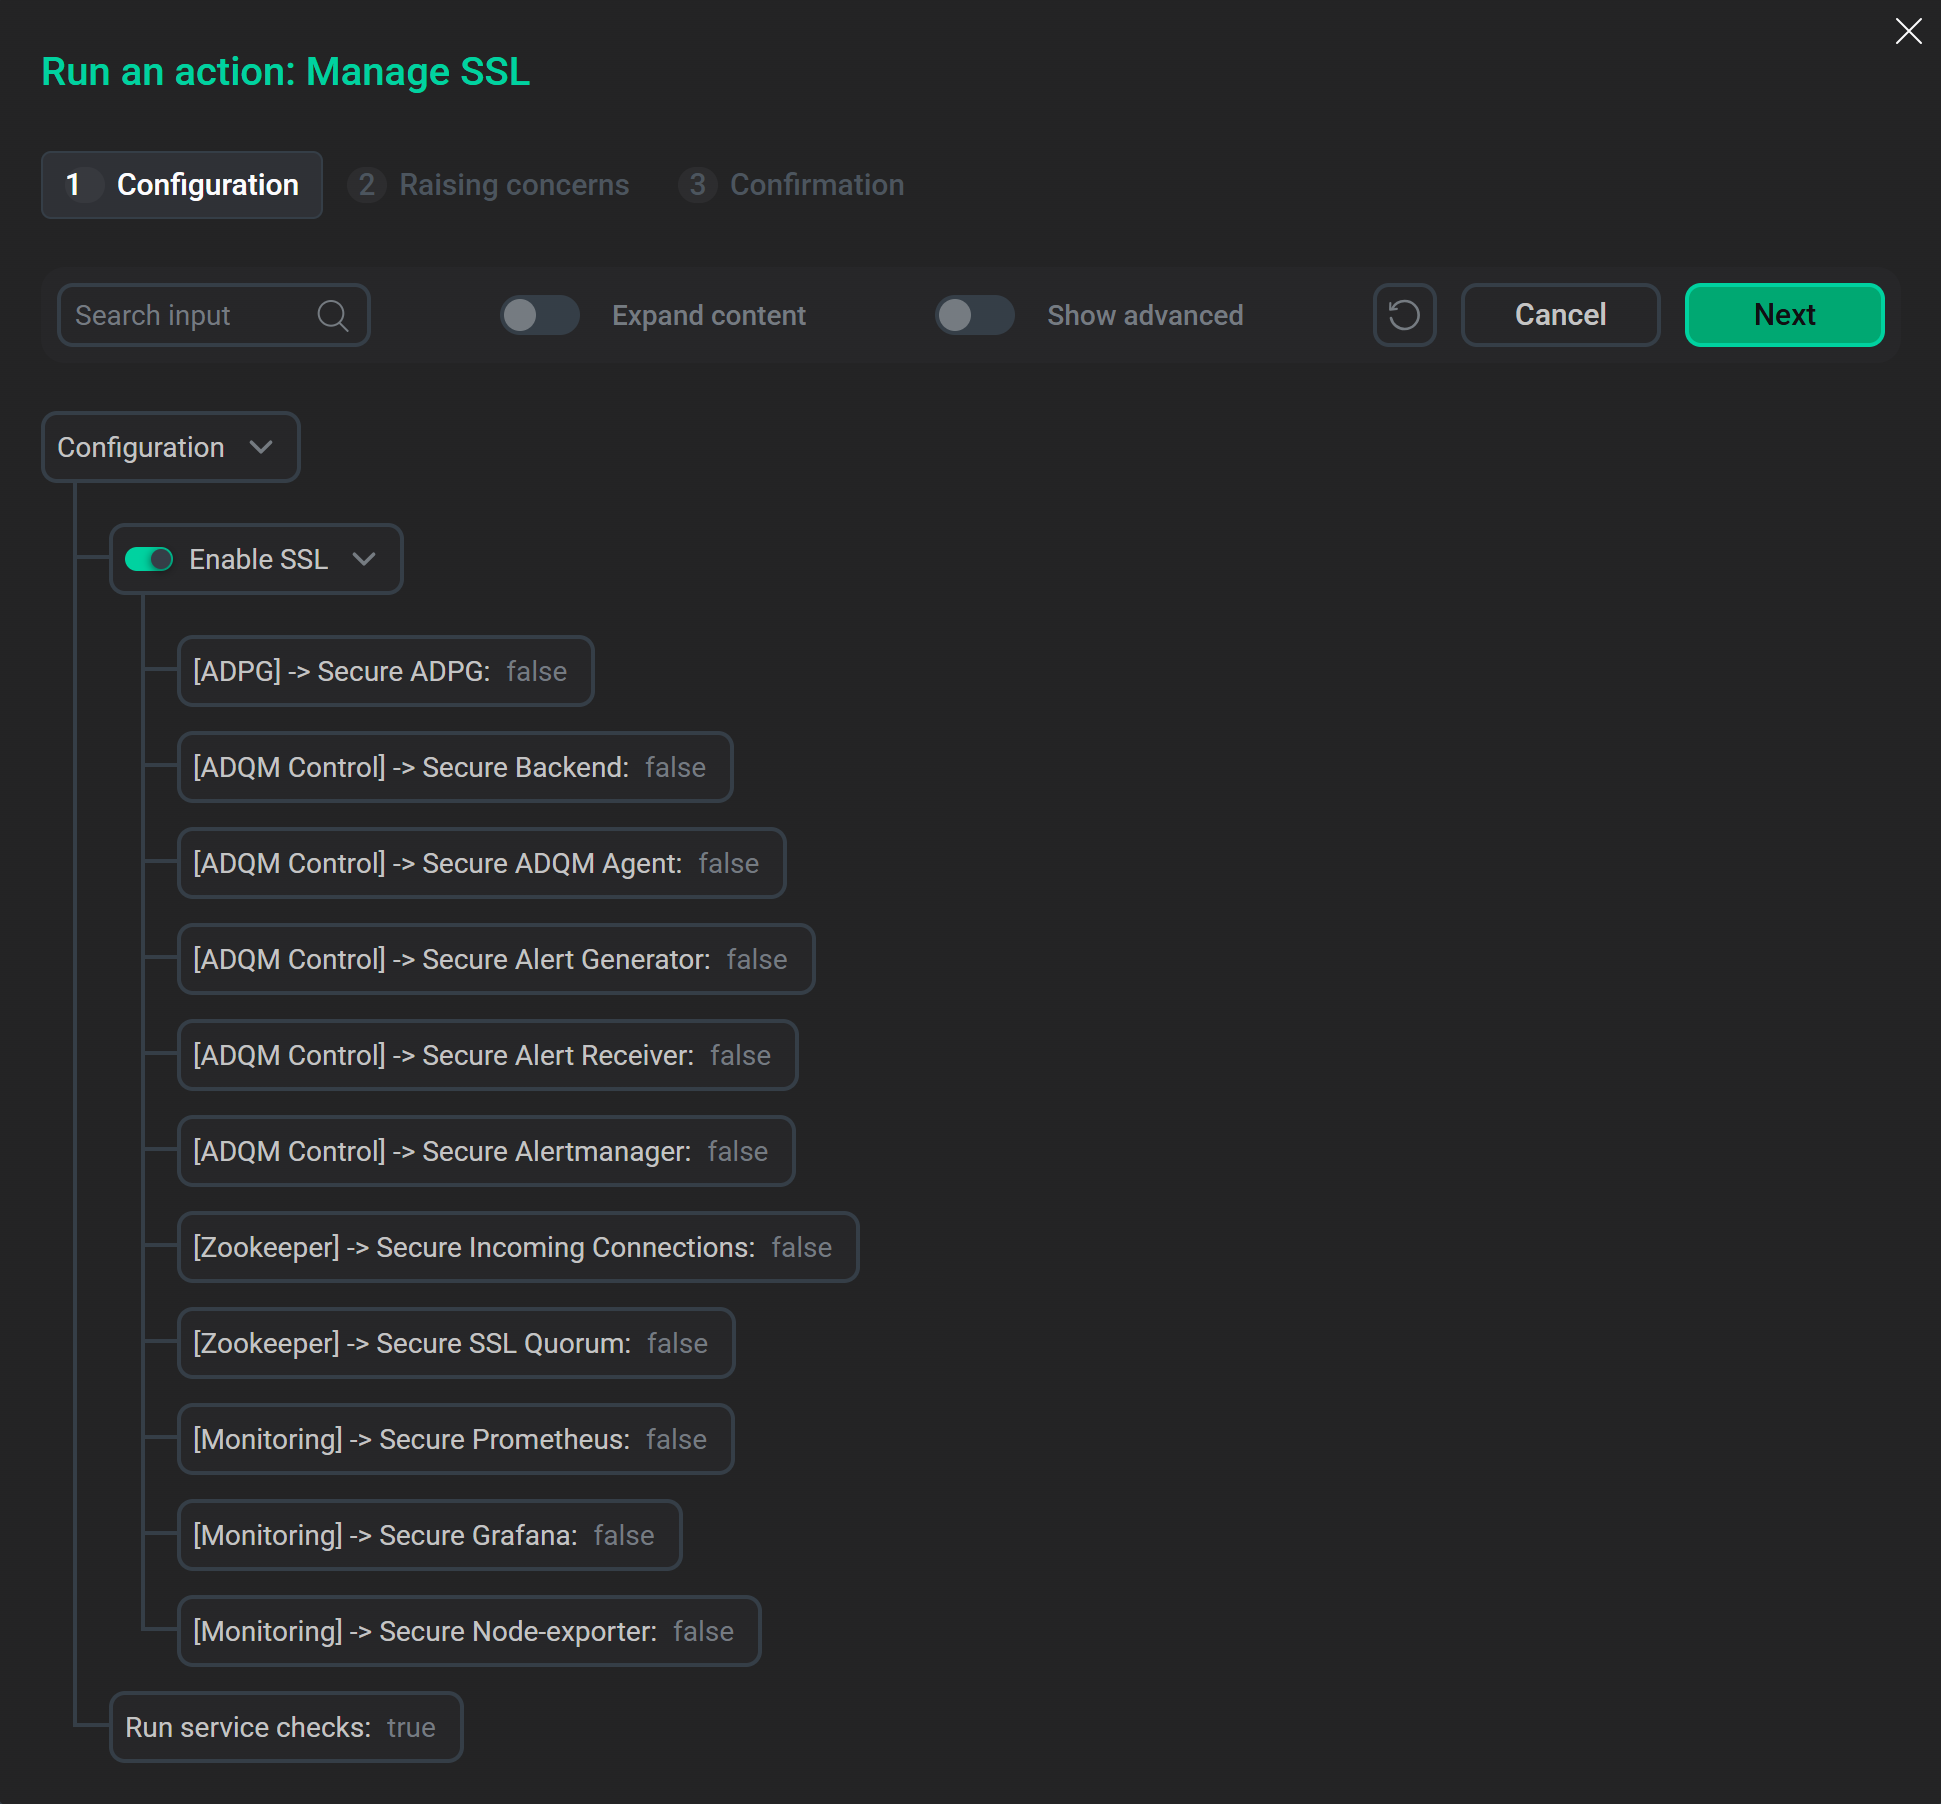Collapse the Configuration node chevron
Image resolution: width=1941 pixels, height=1804 pixels.
tap(262, 447)
